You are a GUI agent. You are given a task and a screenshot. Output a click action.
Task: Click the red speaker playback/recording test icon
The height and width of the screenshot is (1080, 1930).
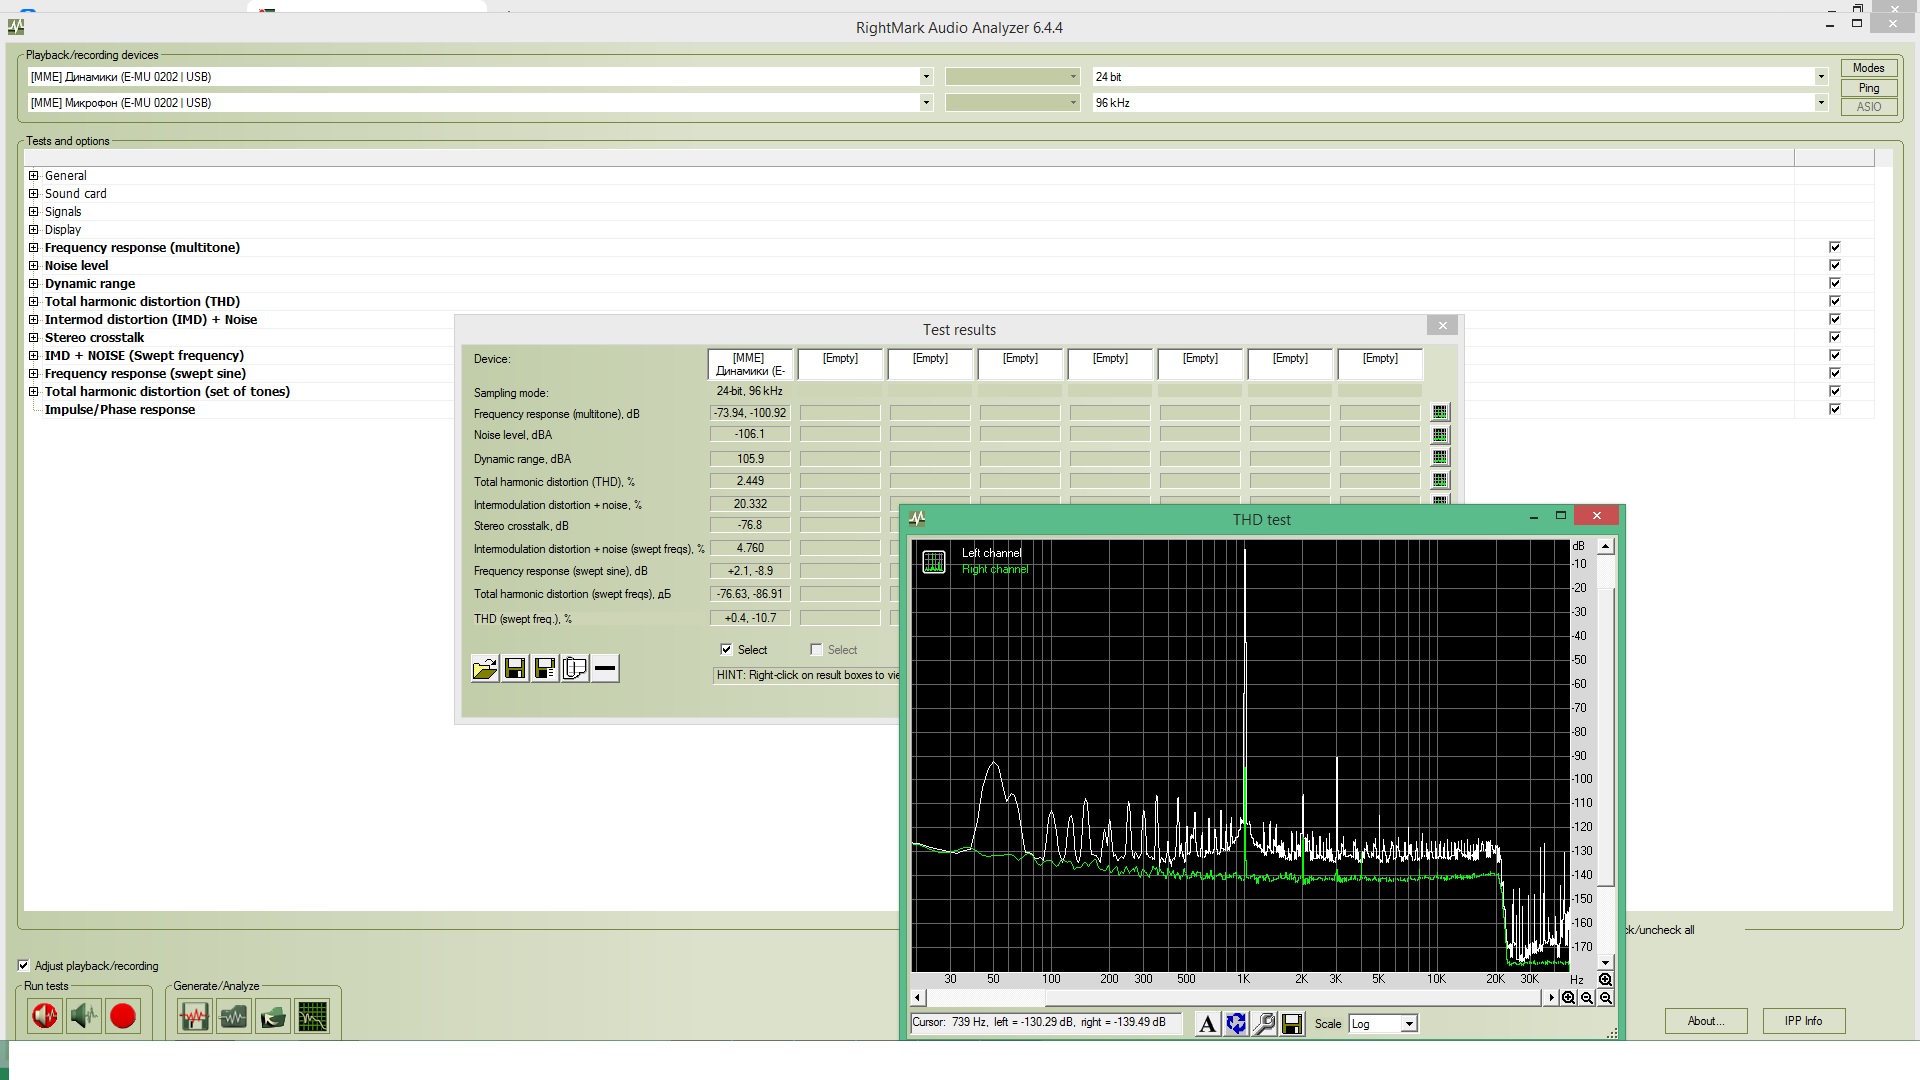(45, 1017)
